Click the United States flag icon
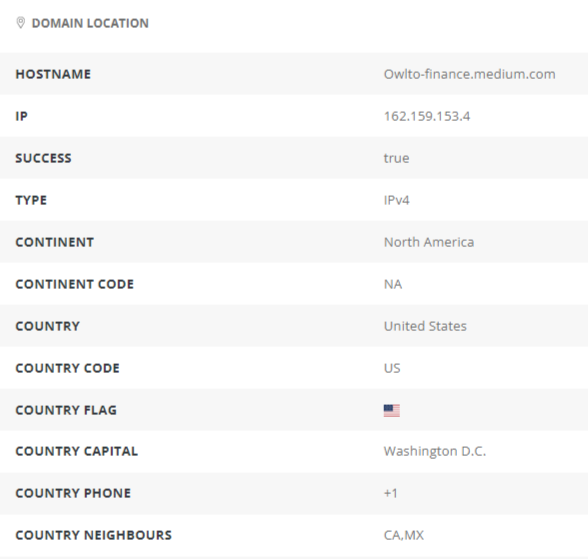The width and height of the screenshot is (588, 559). click(x=392, y=411)
